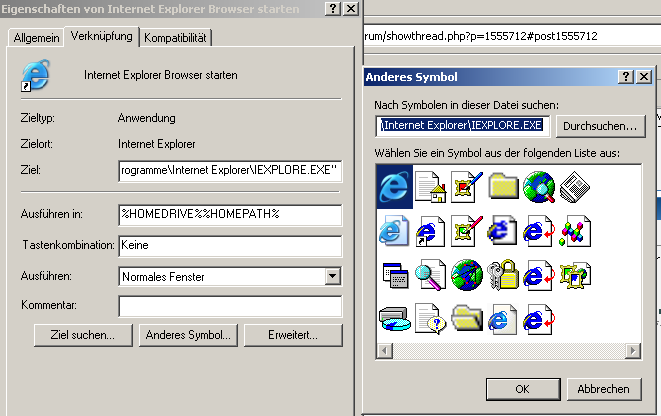The image size is (661, 416).
Task: Click the 'Internet Explorer' Zielort value
Action: tap(157, 144)
